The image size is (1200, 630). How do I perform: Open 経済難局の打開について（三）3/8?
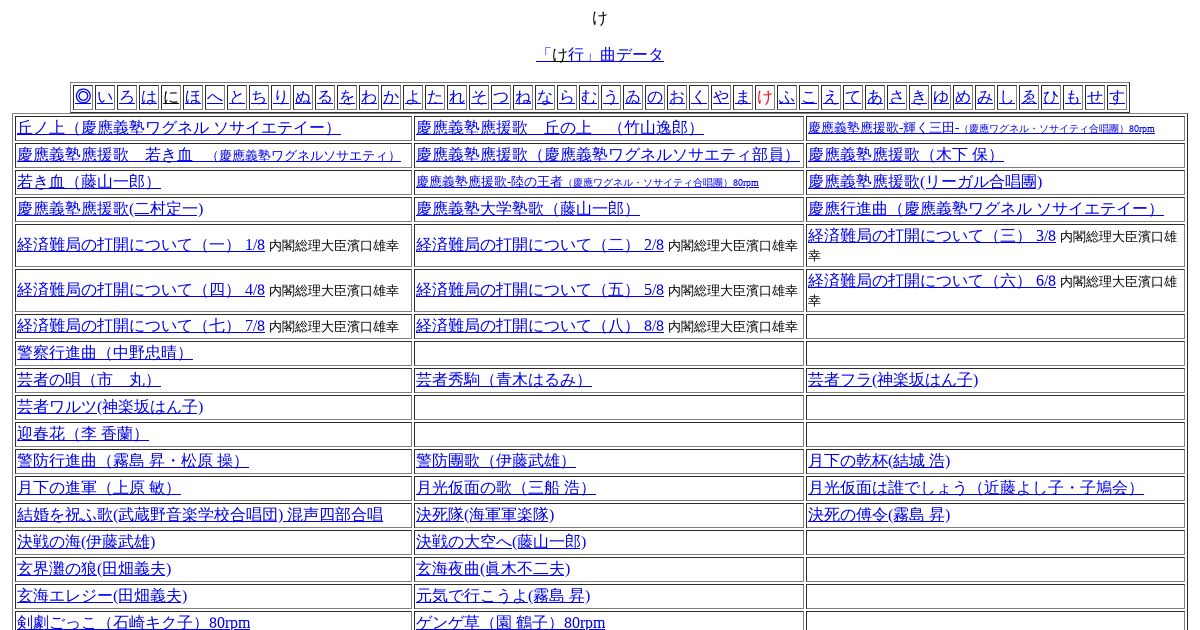[932, 236]
